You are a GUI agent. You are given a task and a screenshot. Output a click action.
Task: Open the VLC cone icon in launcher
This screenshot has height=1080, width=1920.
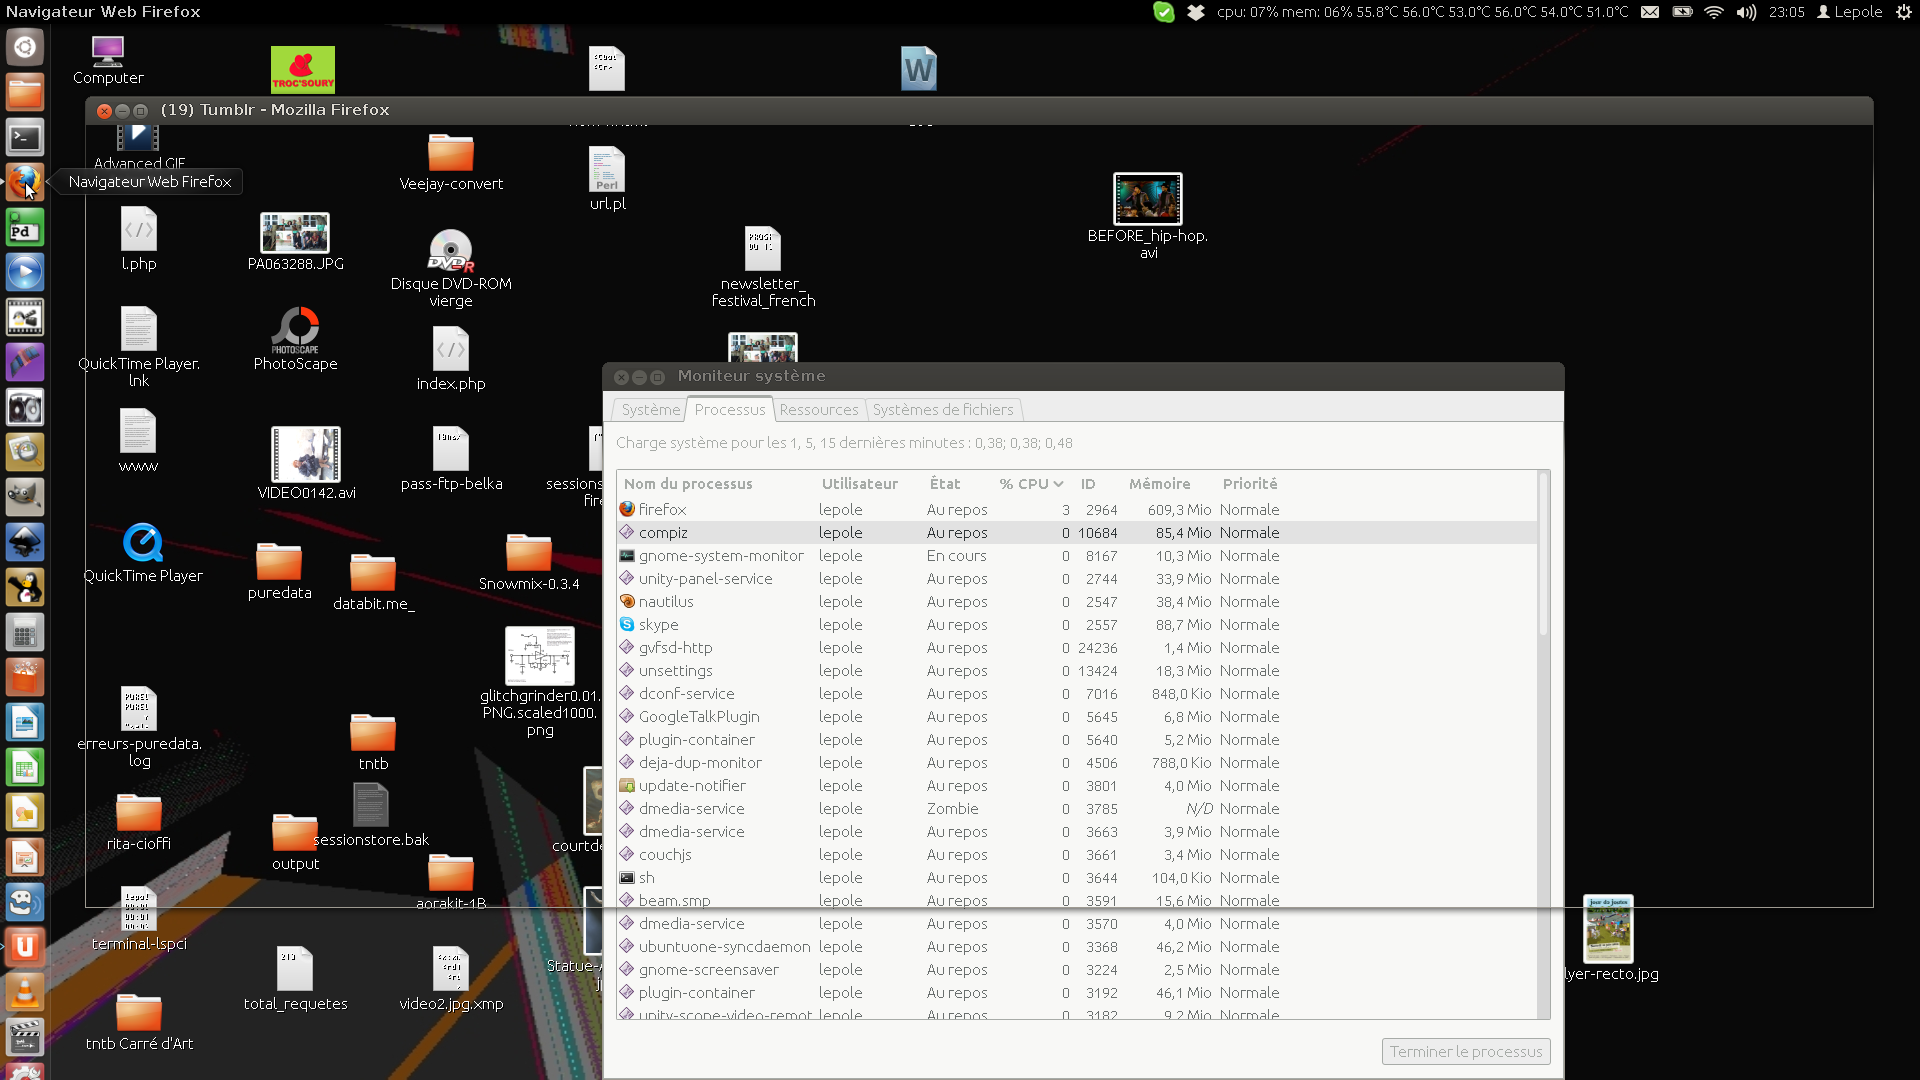(x=25, y=992)
